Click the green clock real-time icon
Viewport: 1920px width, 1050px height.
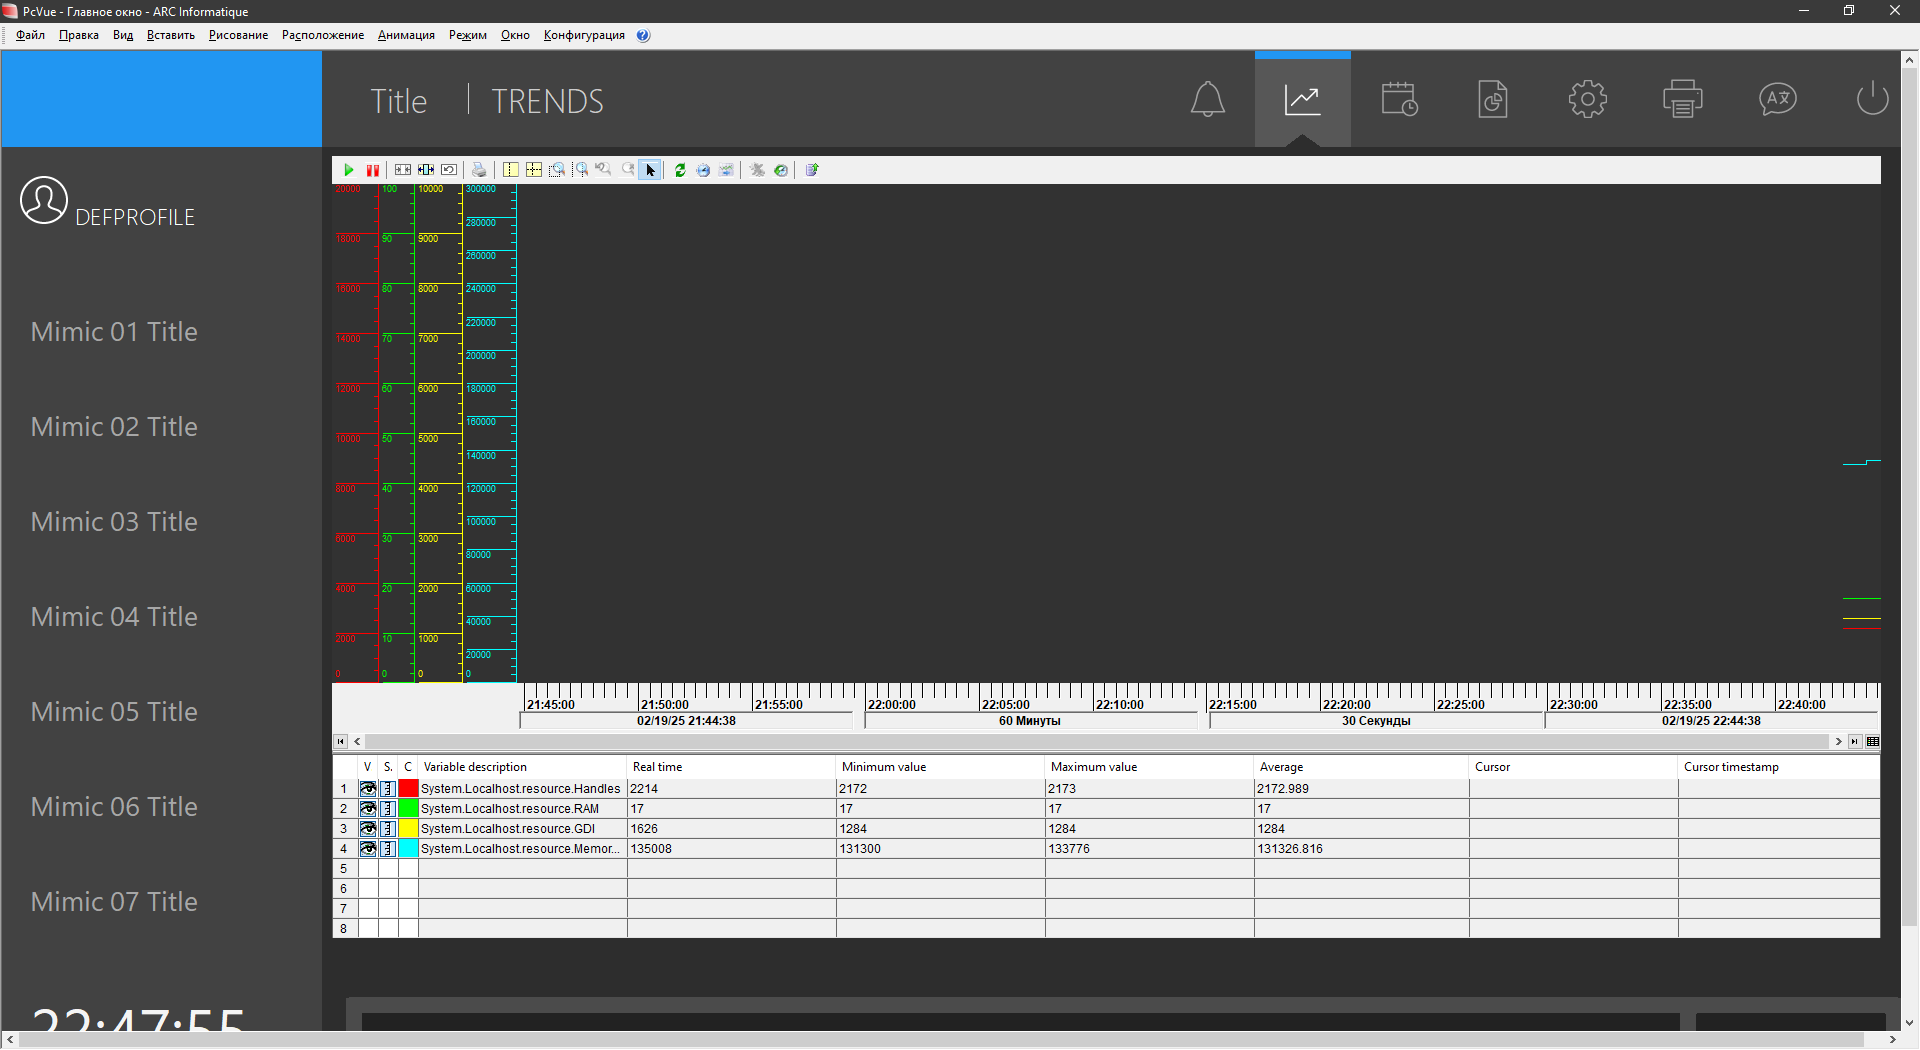[x=781, y=170]
